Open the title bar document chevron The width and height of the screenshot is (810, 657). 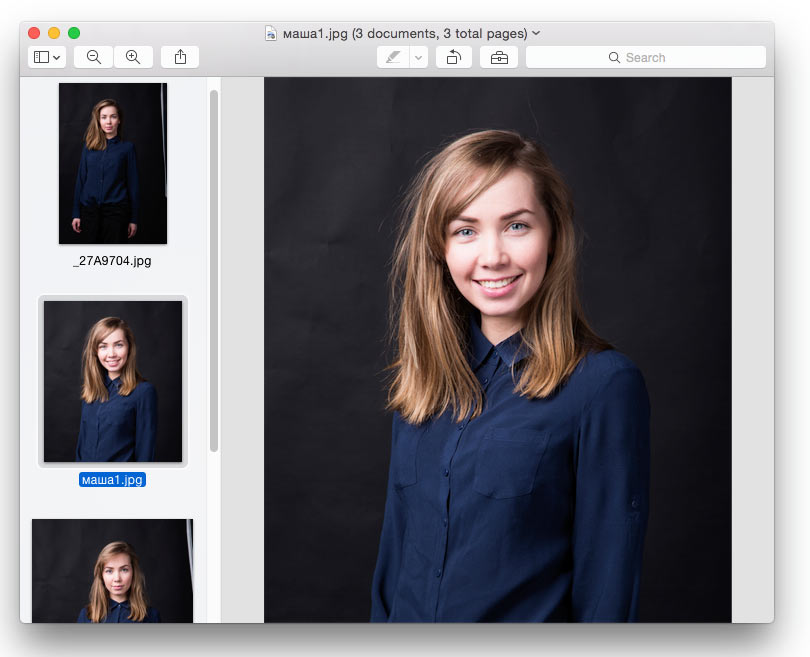(536, 33)
